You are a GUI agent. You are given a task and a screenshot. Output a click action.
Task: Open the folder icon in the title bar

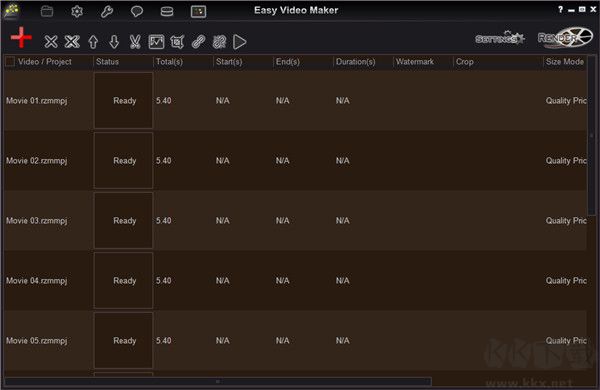tap(47, 11)
